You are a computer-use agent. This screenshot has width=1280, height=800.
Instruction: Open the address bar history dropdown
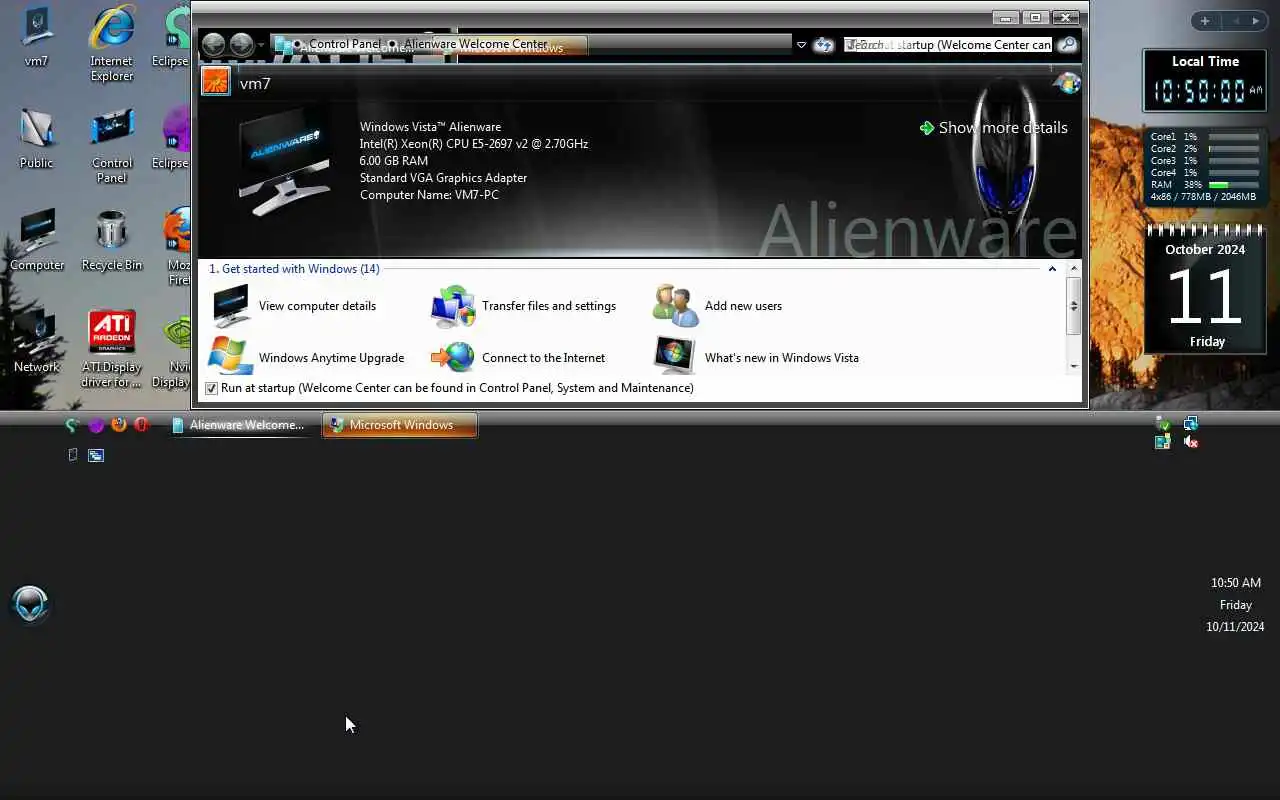click(x=801, y=45)
